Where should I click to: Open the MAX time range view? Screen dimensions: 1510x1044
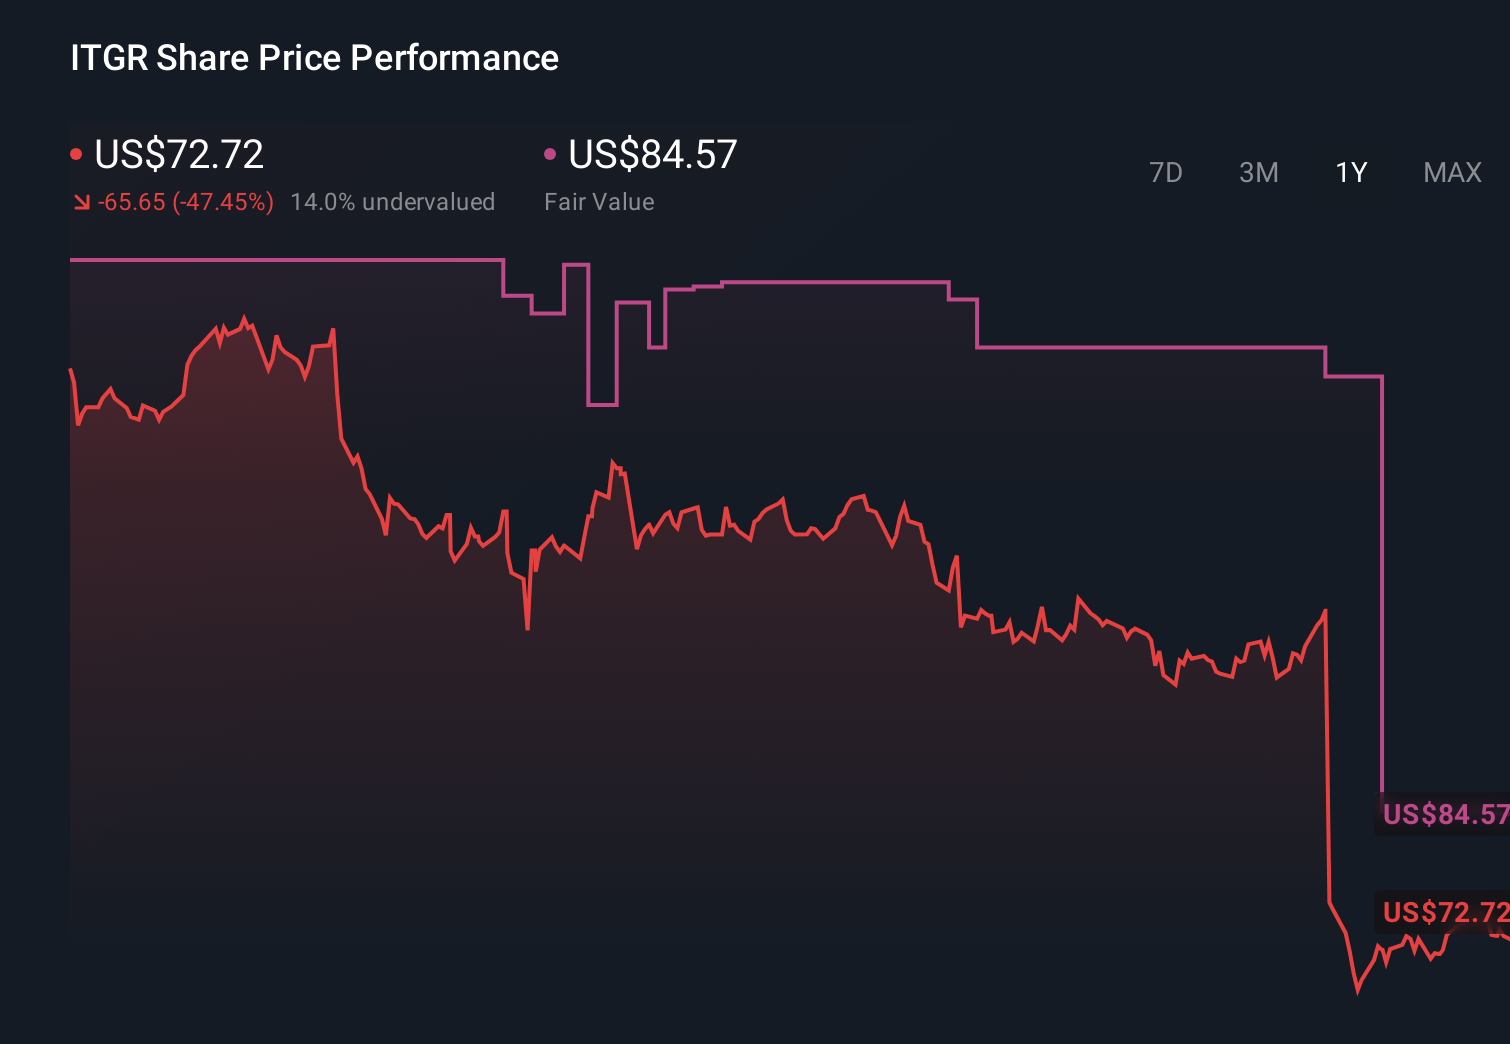1451,172
